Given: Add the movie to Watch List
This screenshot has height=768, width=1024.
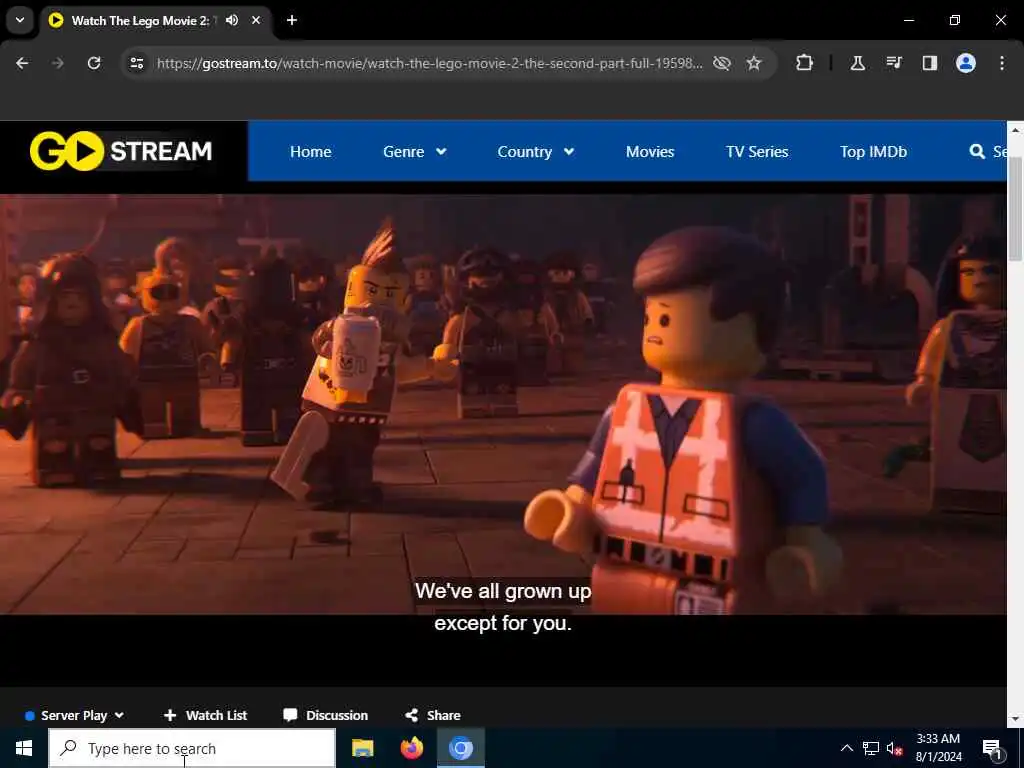Looking at the screenshot, I should point(205,715).
